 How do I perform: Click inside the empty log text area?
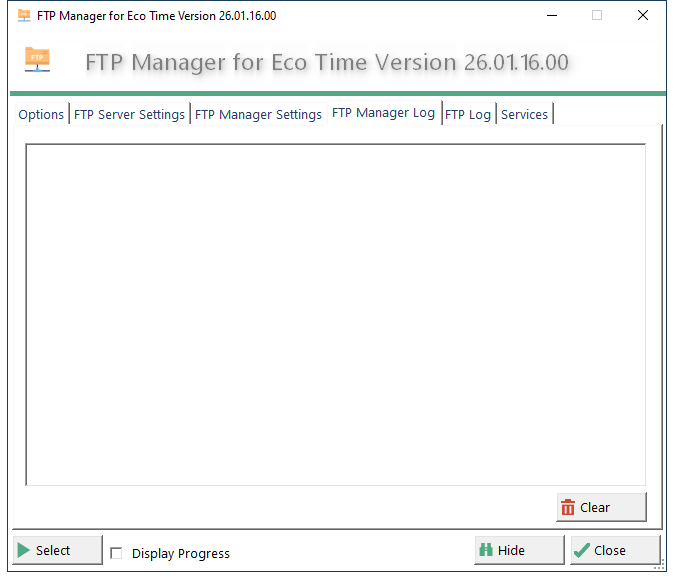click(335, 315)
